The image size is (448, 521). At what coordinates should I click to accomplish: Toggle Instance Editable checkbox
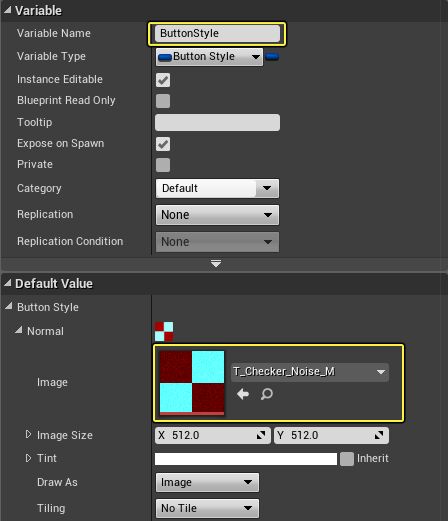(x=163, y=80)
